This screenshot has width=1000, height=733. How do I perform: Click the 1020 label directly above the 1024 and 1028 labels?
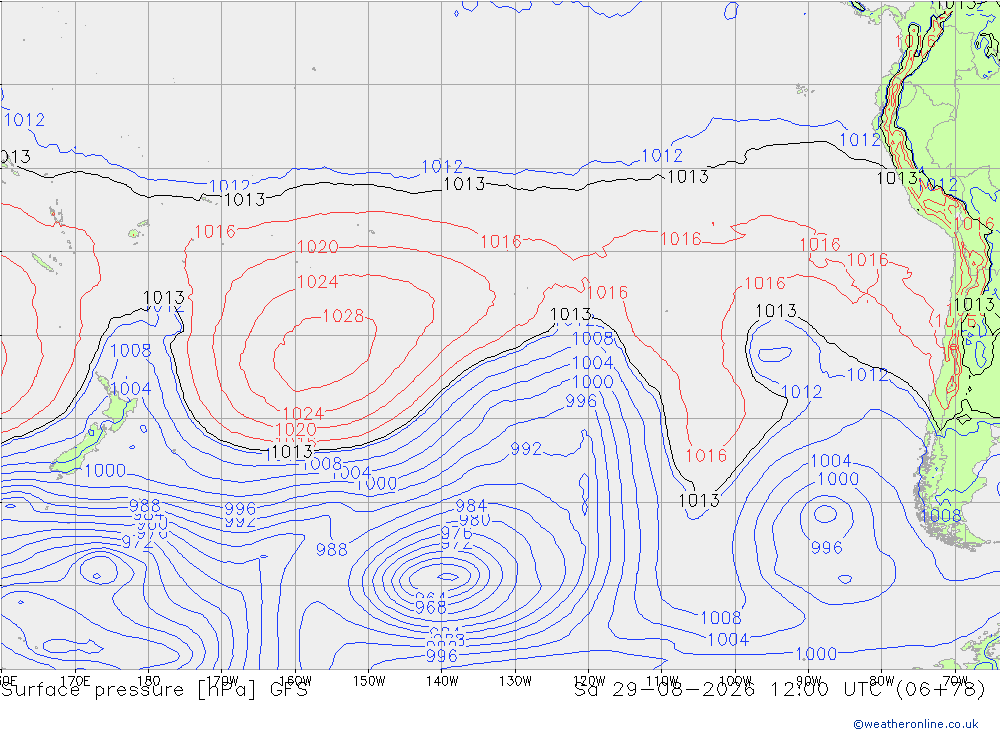[318, 247]
